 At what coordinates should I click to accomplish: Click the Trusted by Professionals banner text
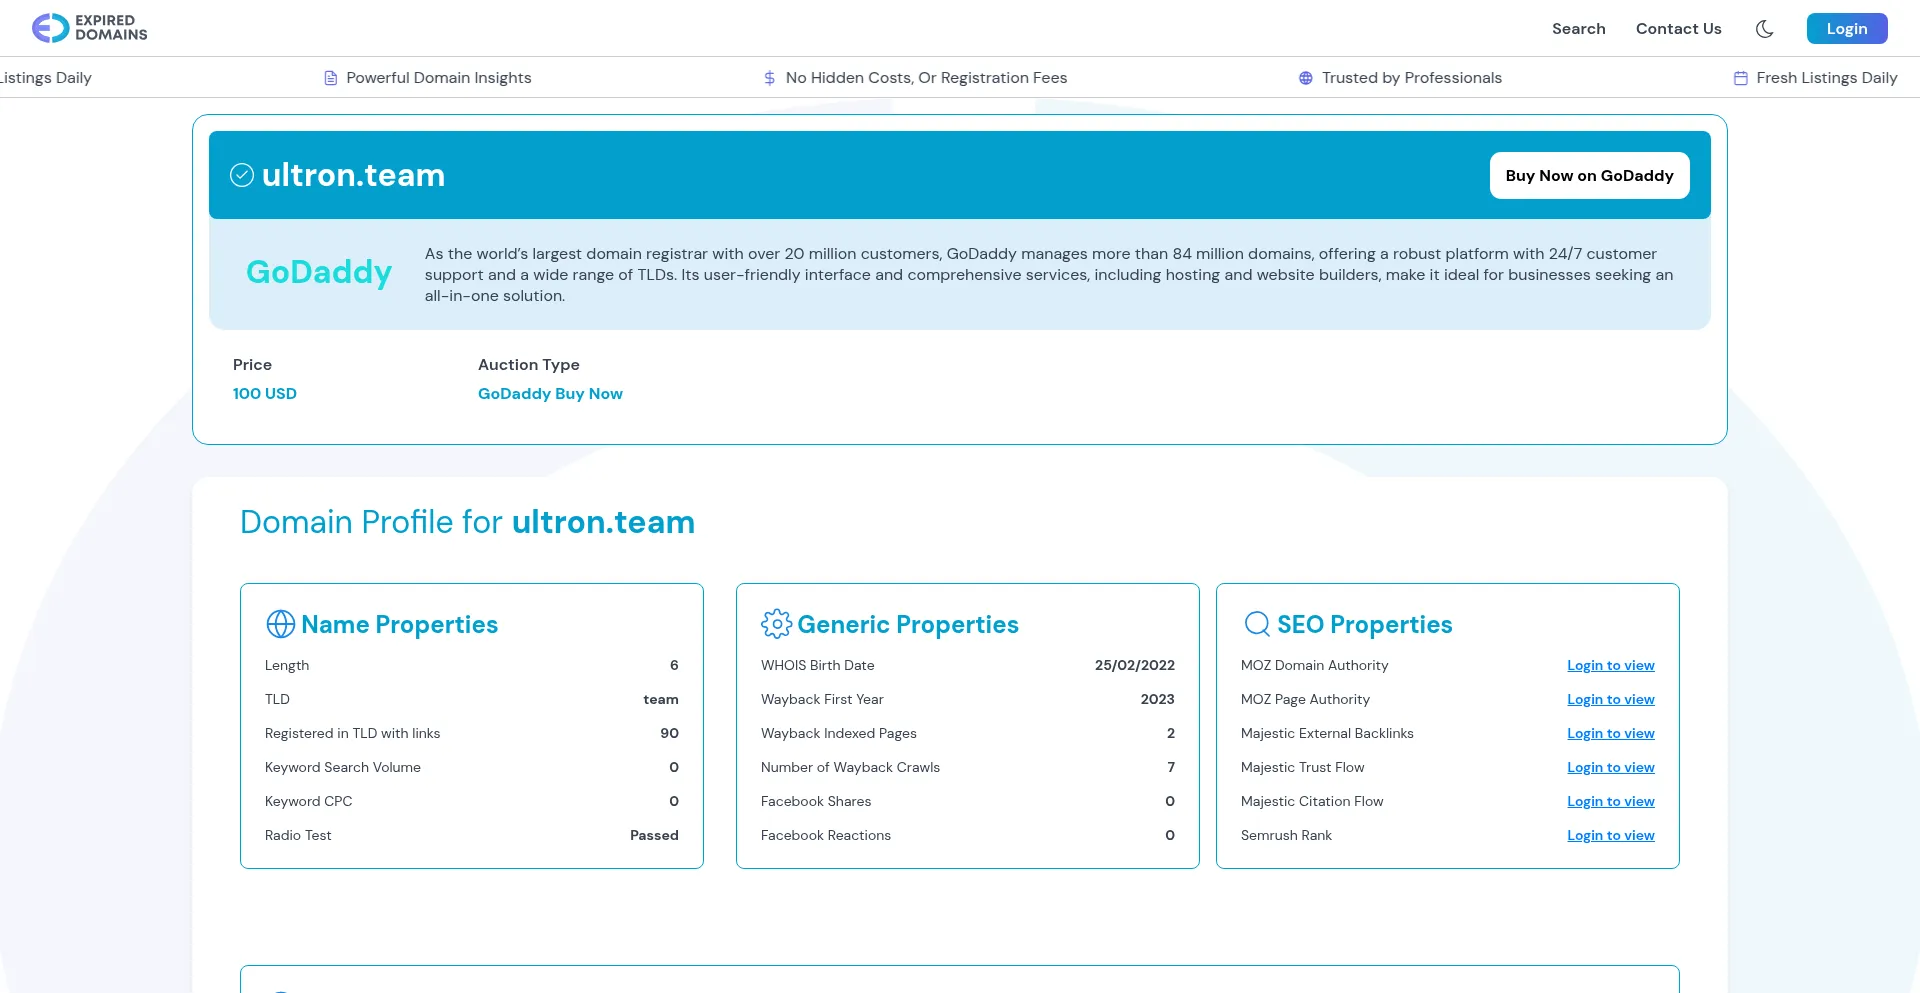pyautogui.click(x=1411, y=78)
